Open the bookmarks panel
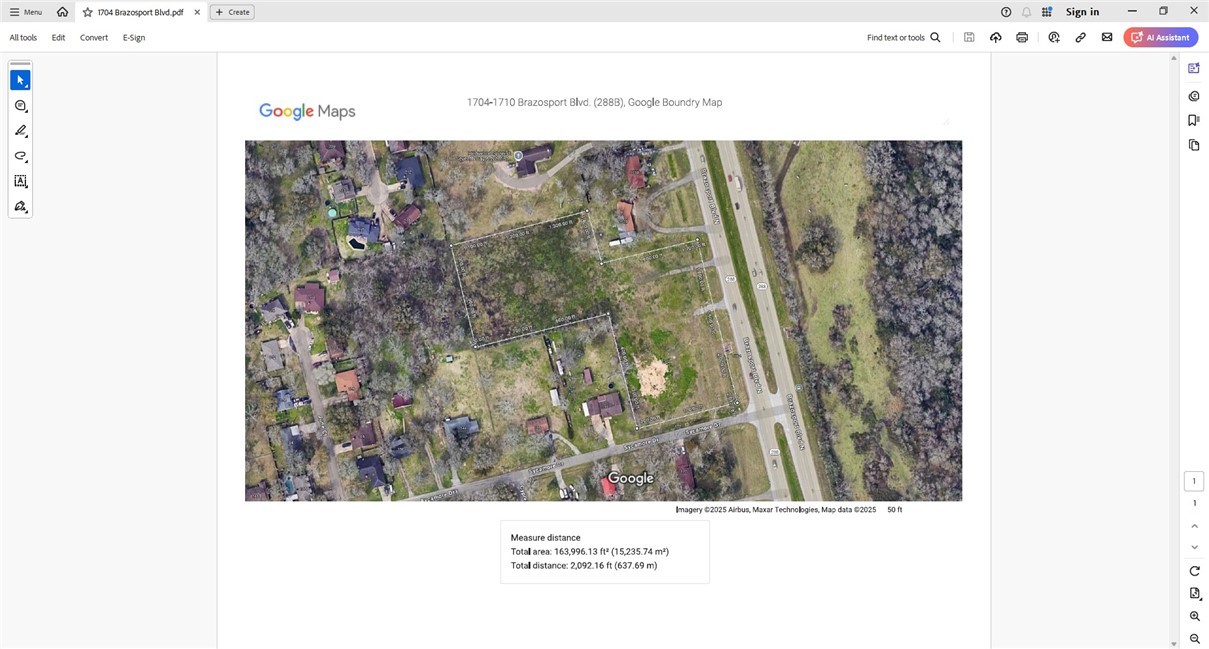The height and width of the screenshot is (649, 1209). pos(1194,120)
